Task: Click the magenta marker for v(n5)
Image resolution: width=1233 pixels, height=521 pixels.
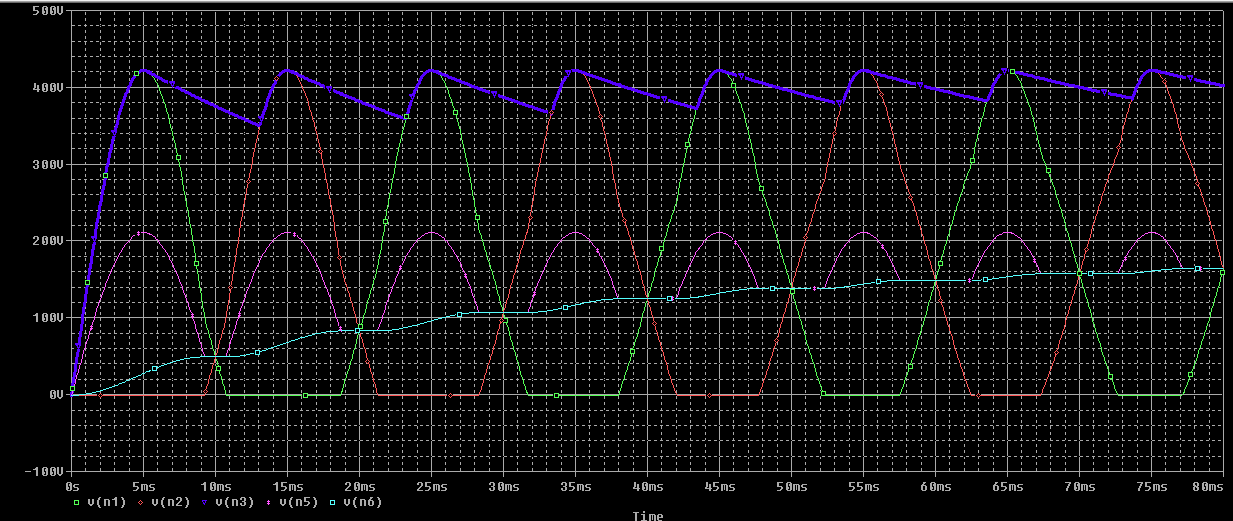Action: pyautogui.click(x=268, y=501)
